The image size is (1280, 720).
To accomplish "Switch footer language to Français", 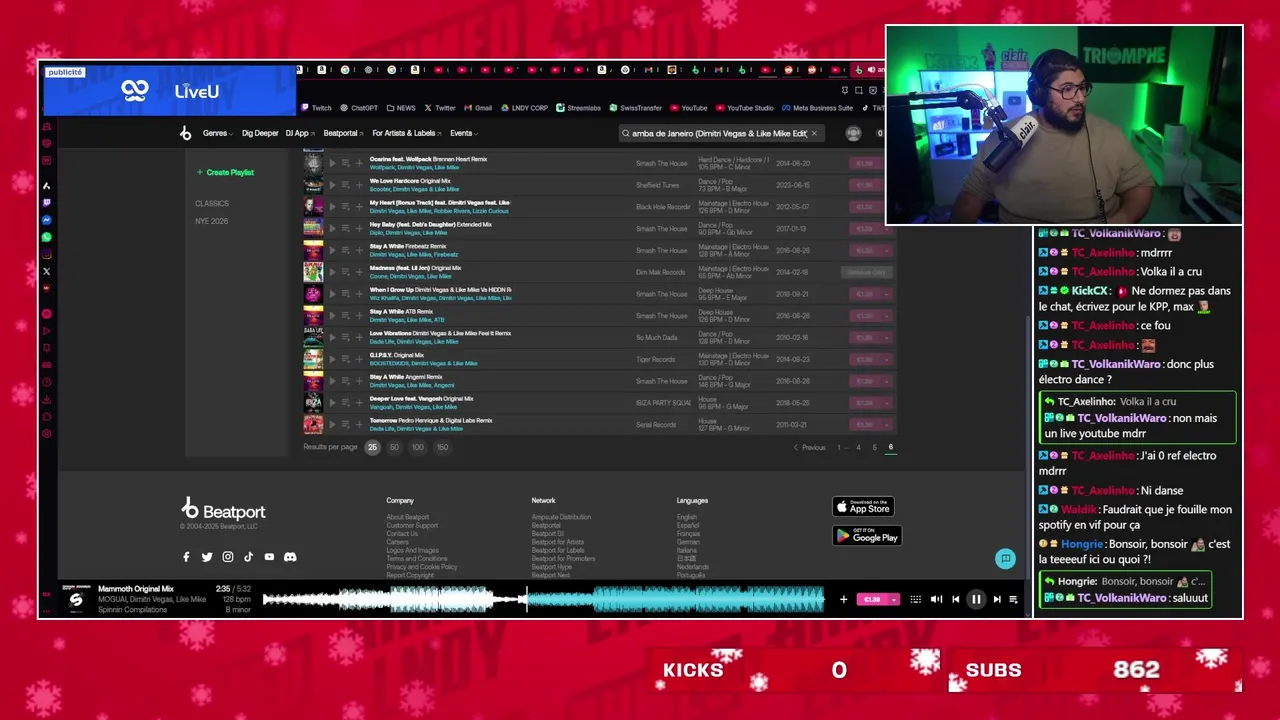I will (688, 534).
